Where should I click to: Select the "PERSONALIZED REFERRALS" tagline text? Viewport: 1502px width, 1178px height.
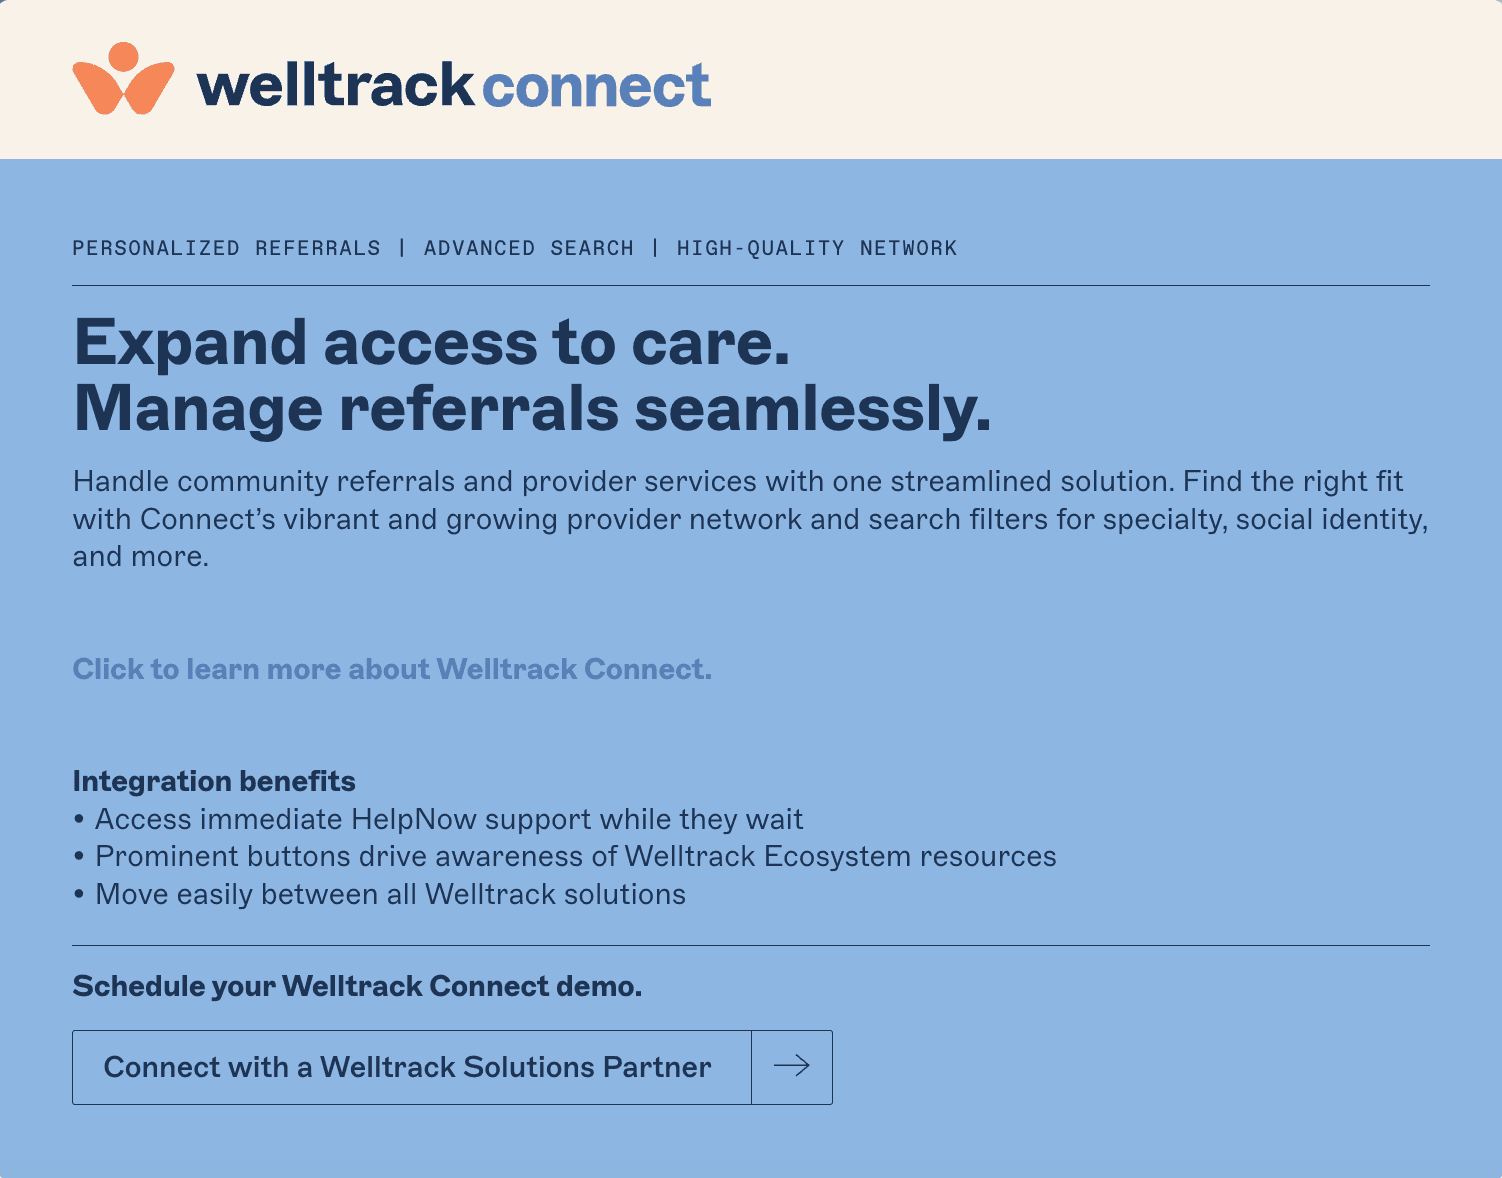[226, 248]
